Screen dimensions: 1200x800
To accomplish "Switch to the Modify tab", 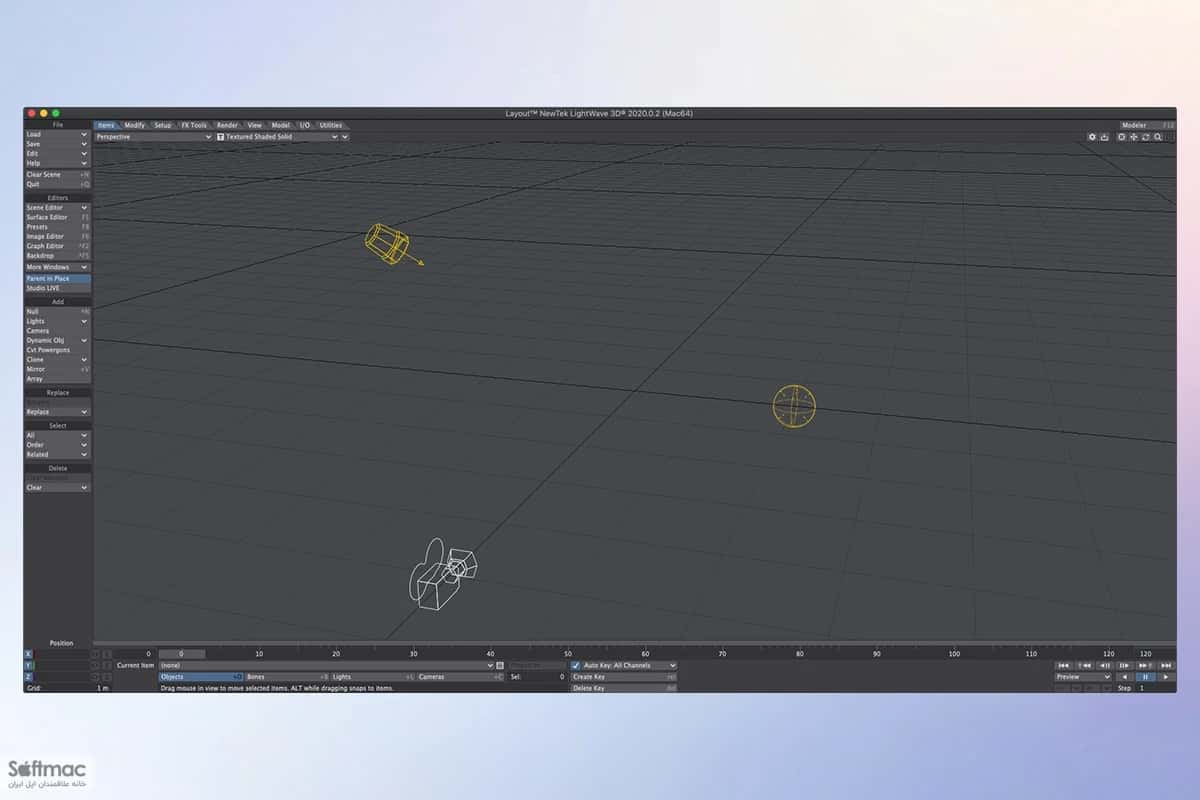I will click(135, 125).
